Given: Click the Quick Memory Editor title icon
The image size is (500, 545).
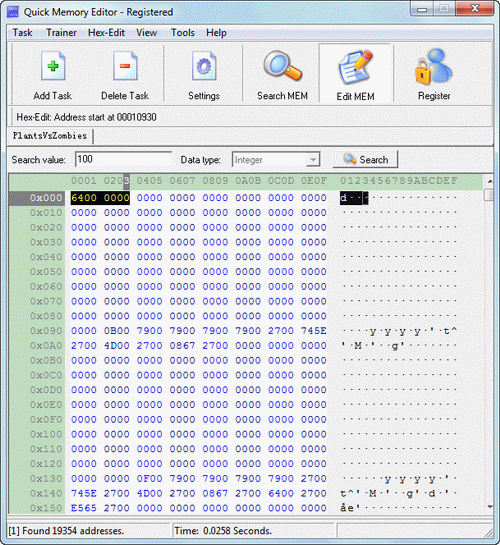Looking at the screenshot, I should coord(13,12).
